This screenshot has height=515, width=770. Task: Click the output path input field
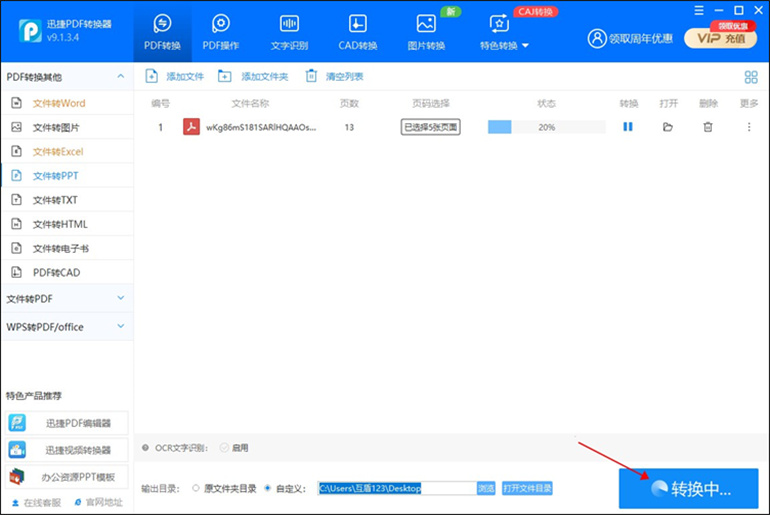(x=397, y=488)
